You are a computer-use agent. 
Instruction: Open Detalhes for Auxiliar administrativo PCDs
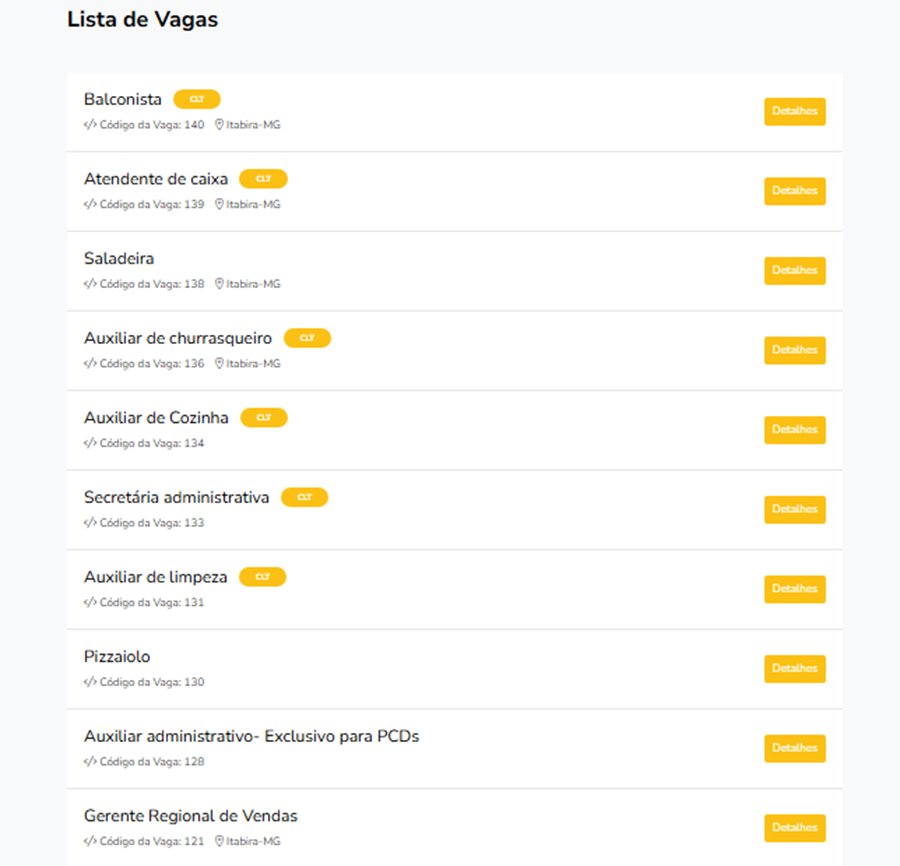(794, 748)
